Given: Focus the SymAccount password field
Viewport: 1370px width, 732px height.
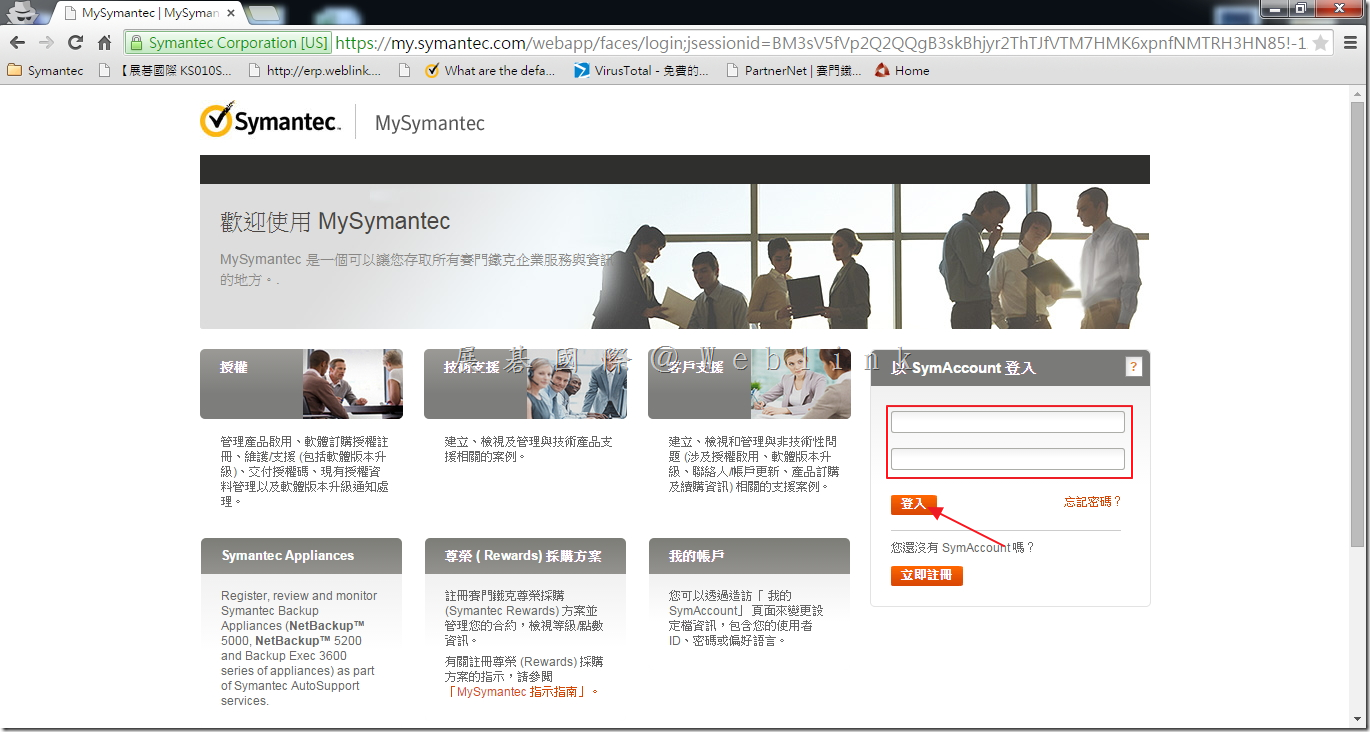Looking at the screenshot, I should click(x=1007, y=460).
